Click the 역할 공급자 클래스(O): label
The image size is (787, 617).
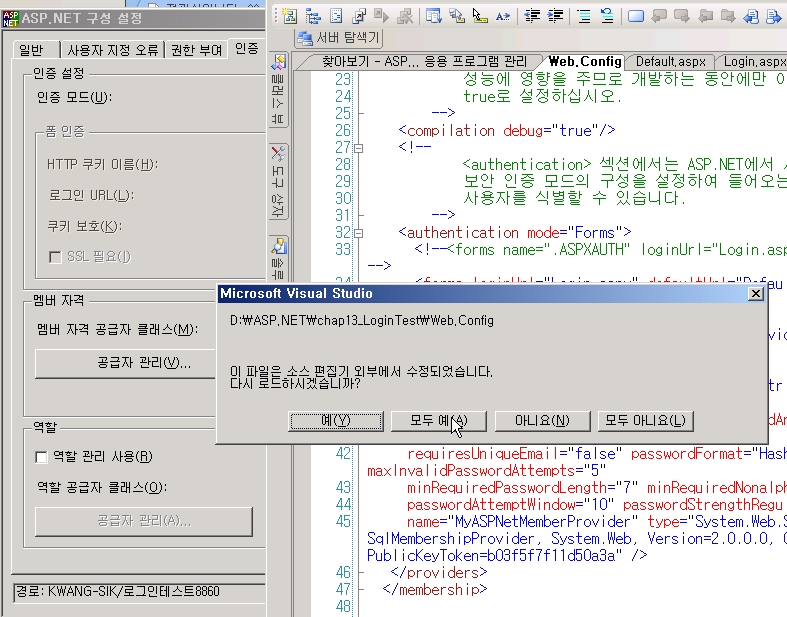[x=102, y=487]
